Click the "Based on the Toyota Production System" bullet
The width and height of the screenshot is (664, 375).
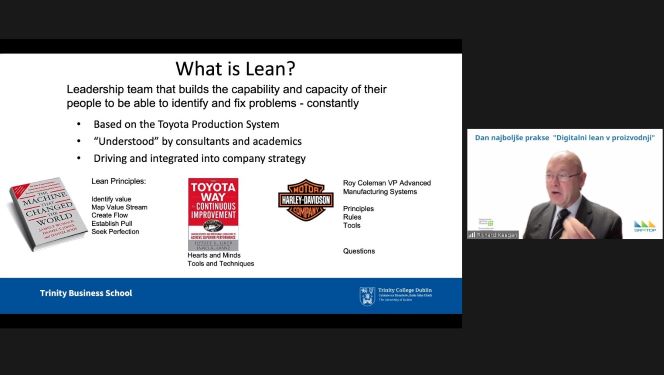pos(186,124)
